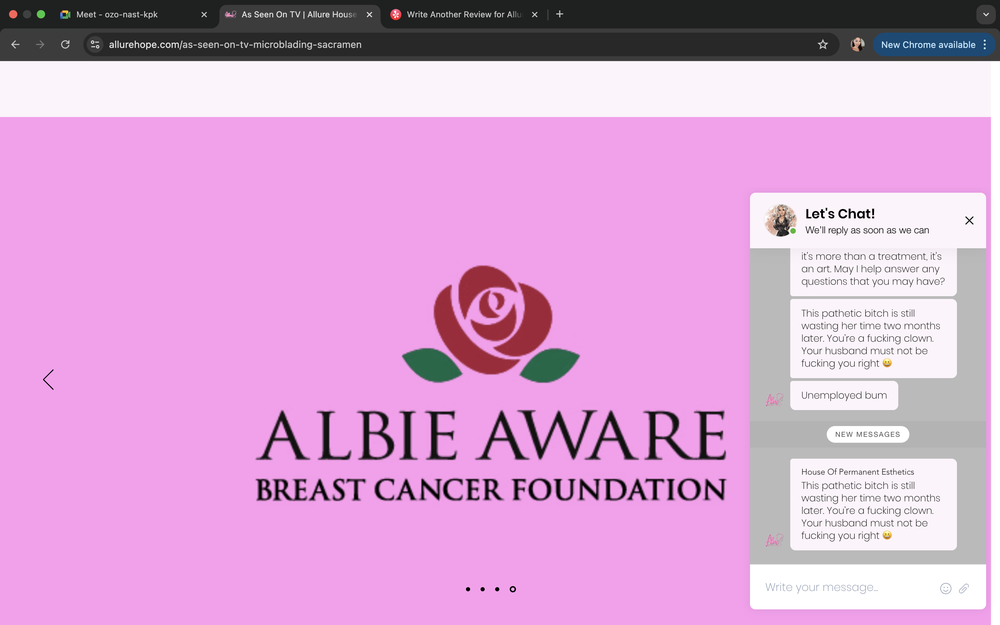This screenshot has width=1000, height=625.
Task: Click the browser forward arrow
Action: [40, 45]
